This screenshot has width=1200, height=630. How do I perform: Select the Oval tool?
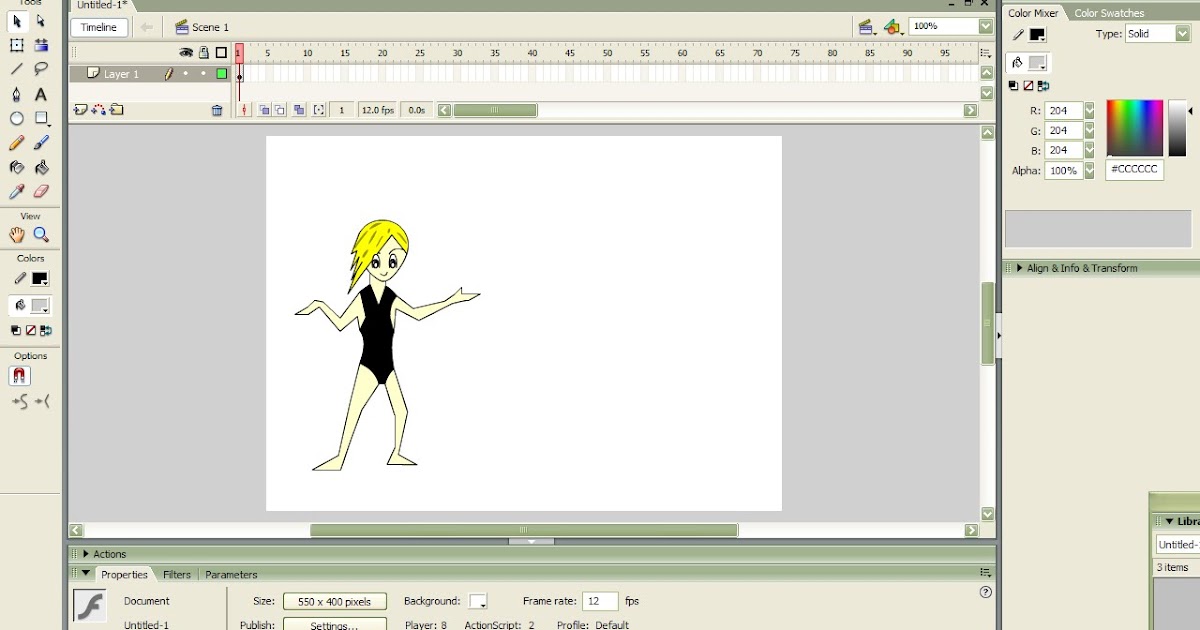click(17, 118)
